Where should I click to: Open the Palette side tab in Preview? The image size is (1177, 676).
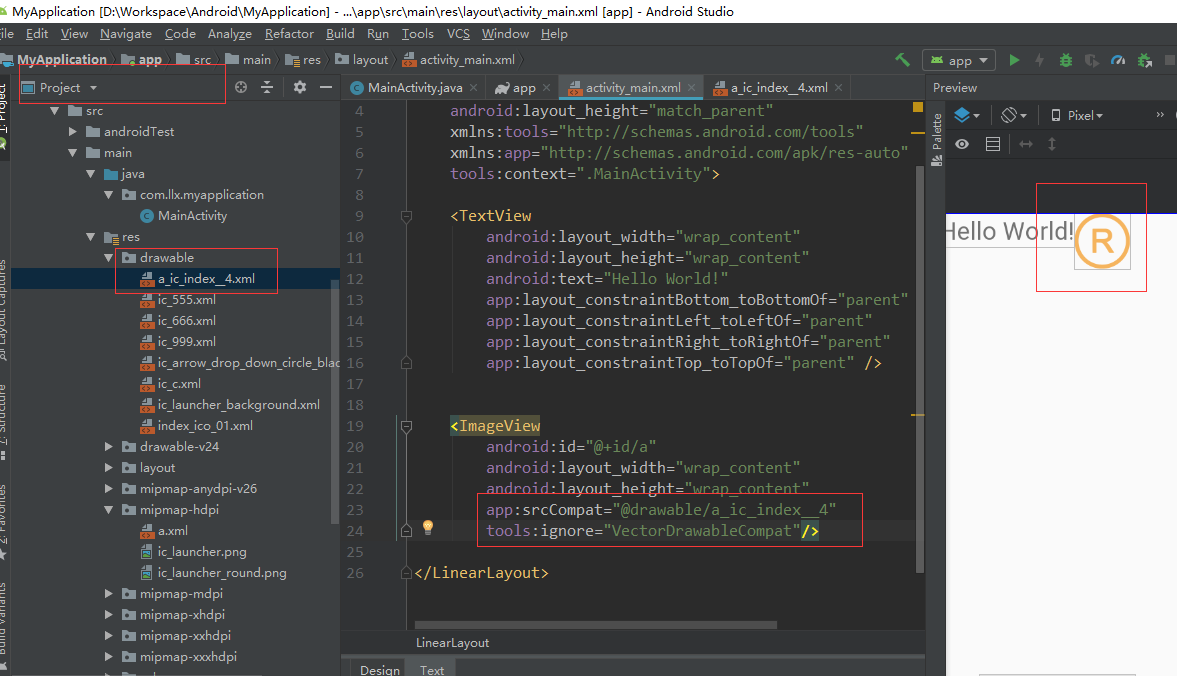[936, 139]
